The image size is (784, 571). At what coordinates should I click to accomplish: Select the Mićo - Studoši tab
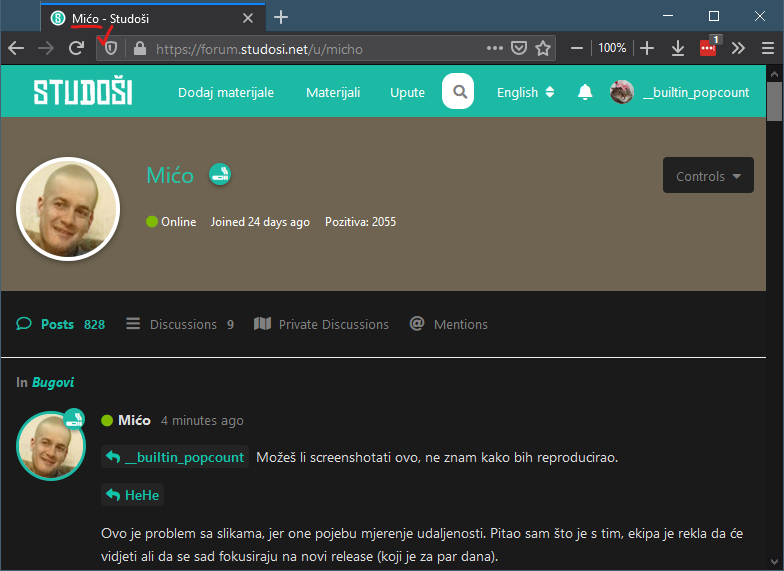[x=153, y=18]
